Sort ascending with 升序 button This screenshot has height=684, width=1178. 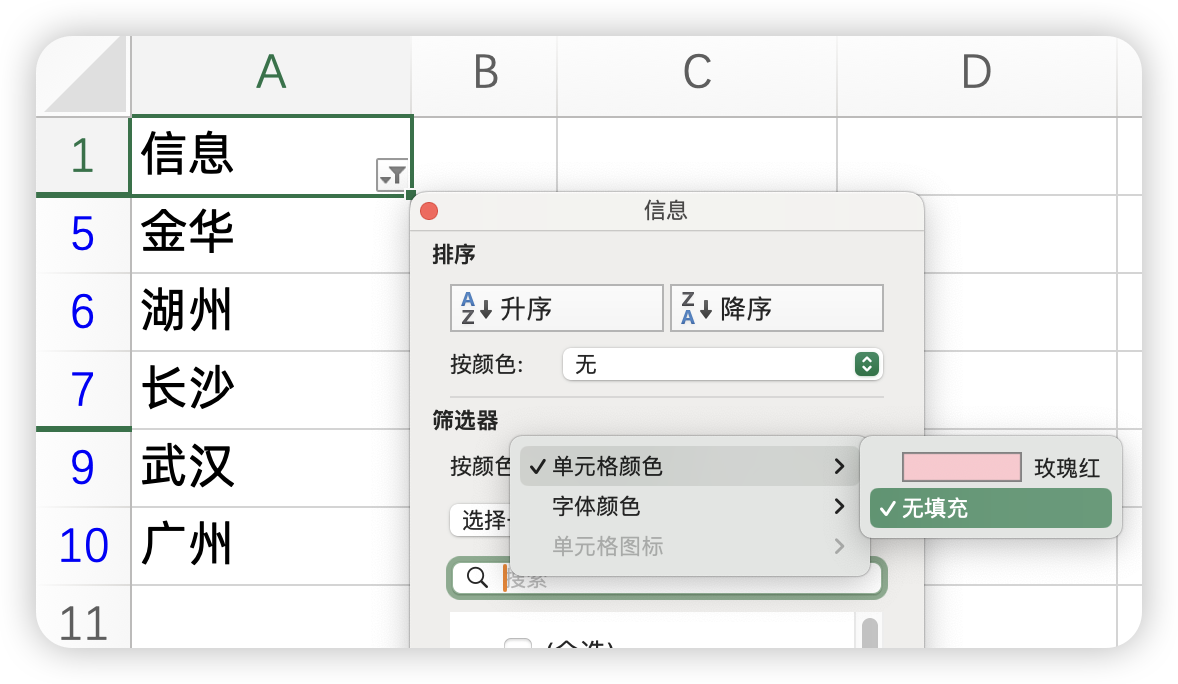(x=557, y=308)
